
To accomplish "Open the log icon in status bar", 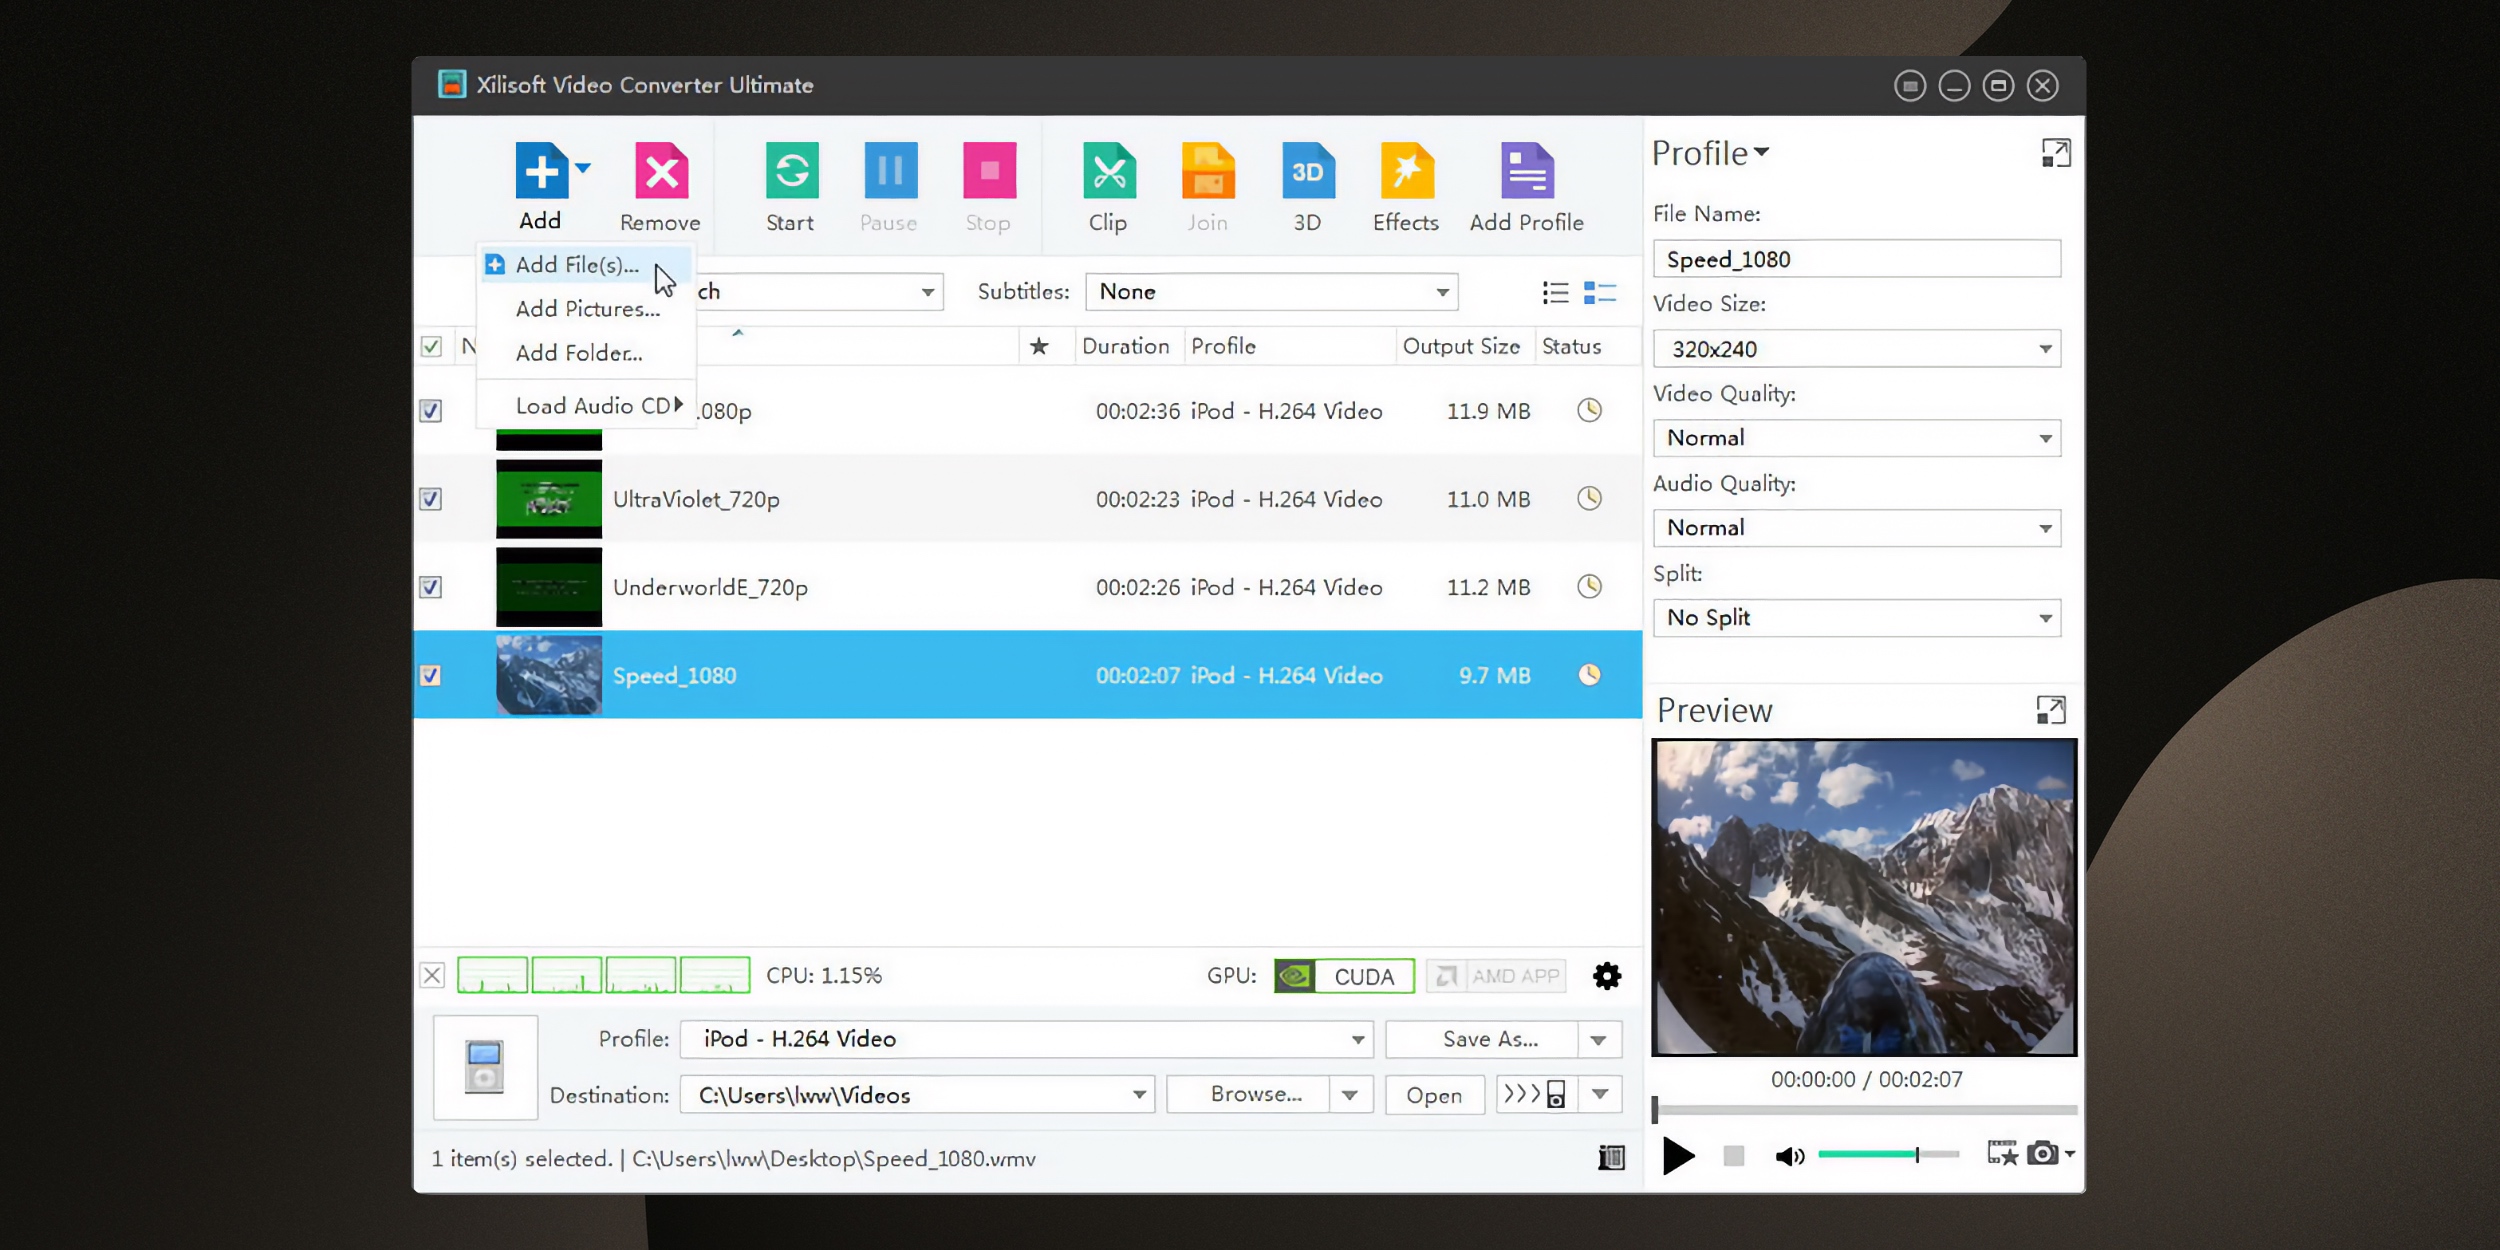I will pos(1611,1158).
